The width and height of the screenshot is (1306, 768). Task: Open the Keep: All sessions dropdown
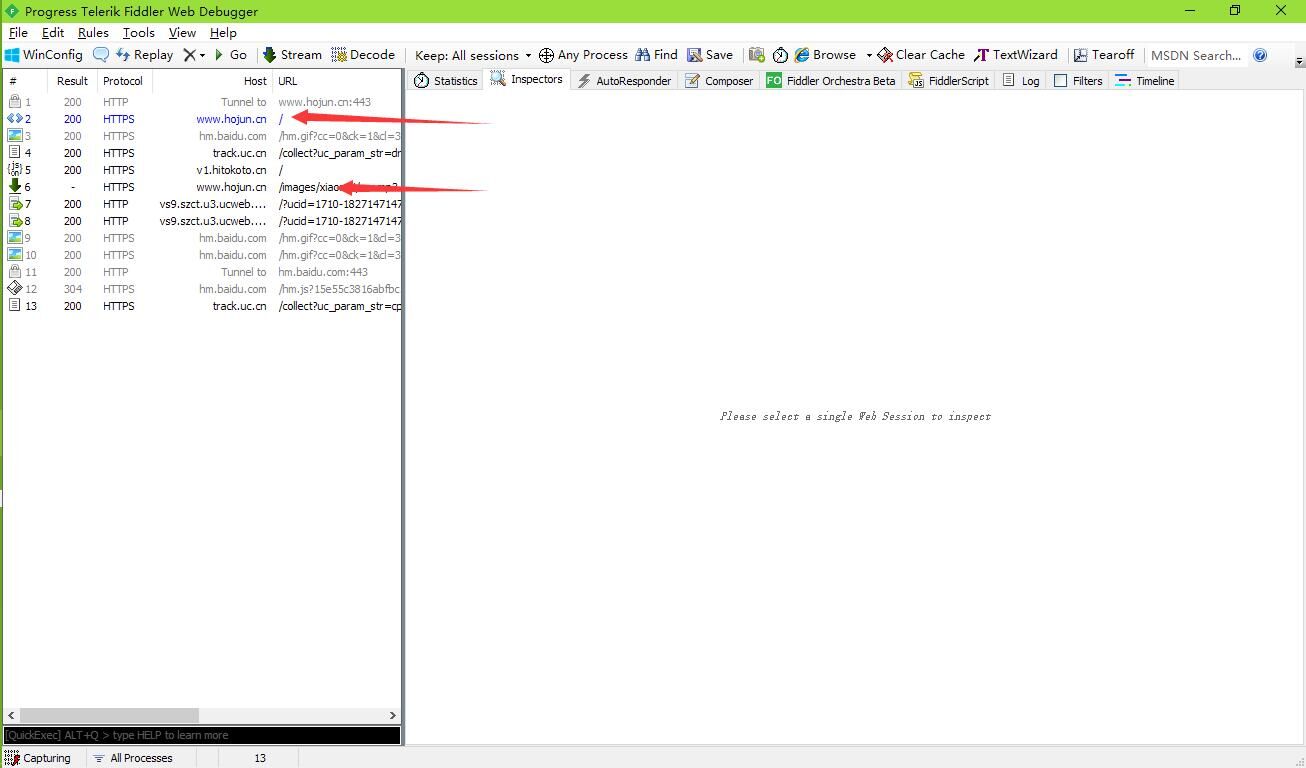point(473,55)
